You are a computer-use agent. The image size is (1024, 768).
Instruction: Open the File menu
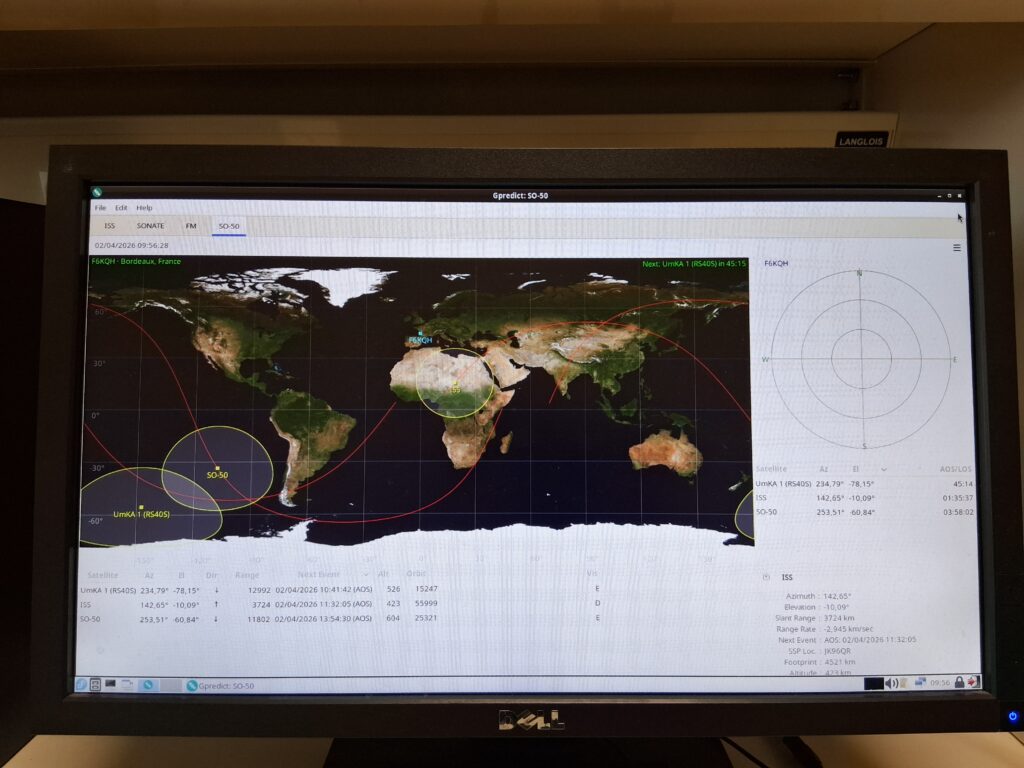coord(100,208)
